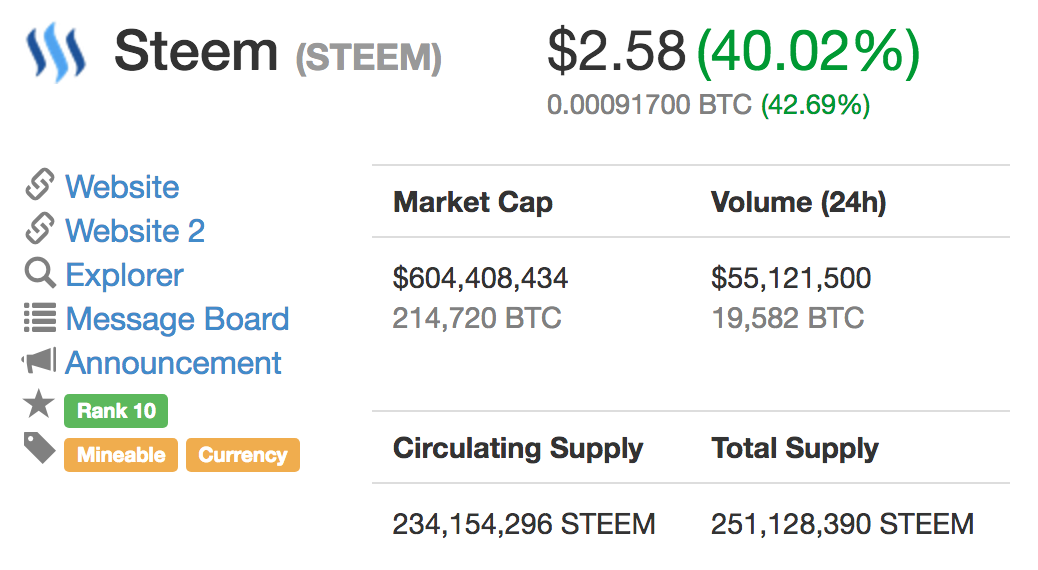Select the orange Currency tag

point(242,455)
